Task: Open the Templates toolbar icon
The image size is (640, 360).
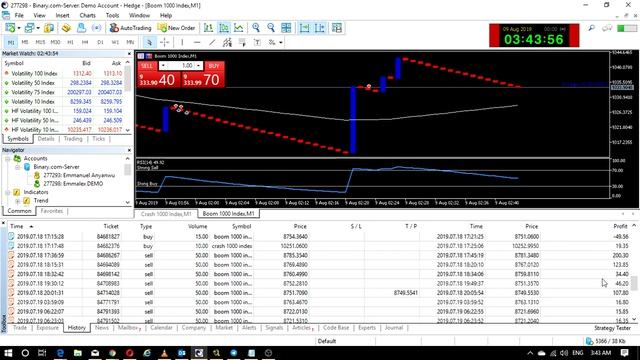Action: click(x=337, y=28)
